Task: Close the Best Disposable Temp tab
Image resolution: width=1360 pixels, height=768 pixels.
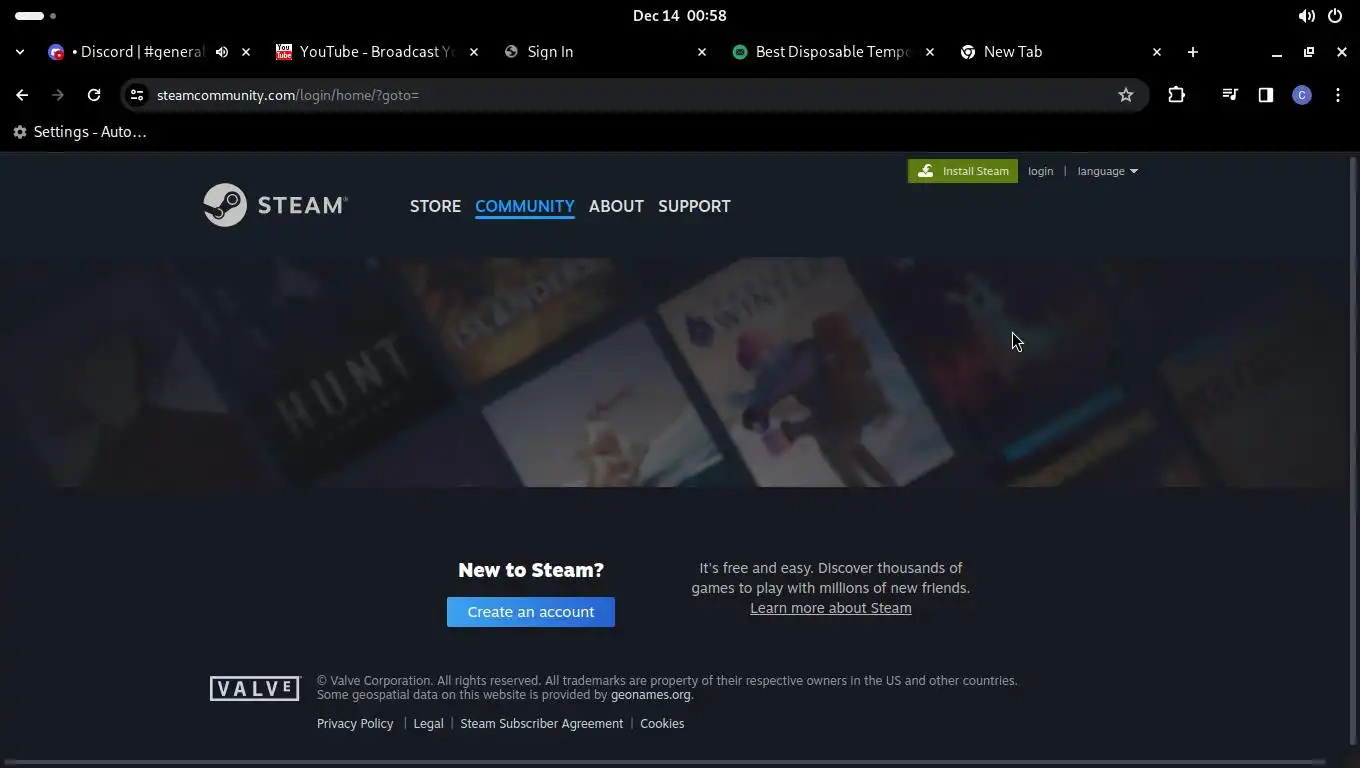Action: (930, 52)
